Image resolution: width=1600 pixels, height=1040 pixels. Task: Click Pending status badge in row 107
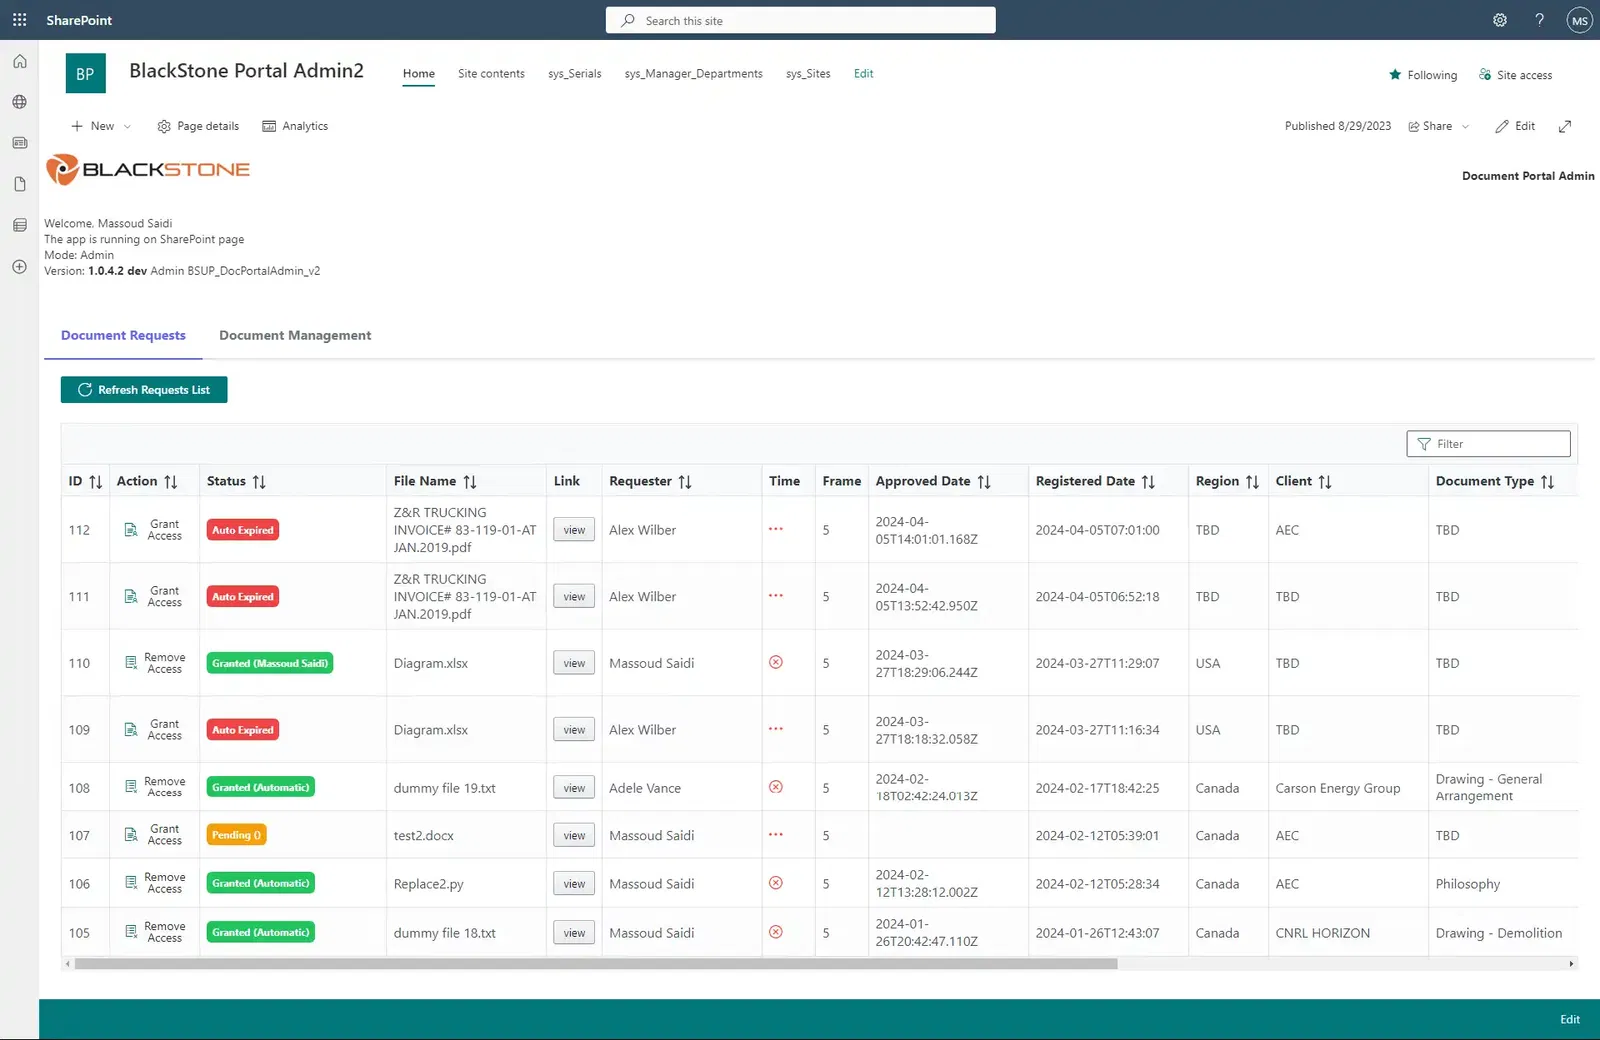click(237, 835)
